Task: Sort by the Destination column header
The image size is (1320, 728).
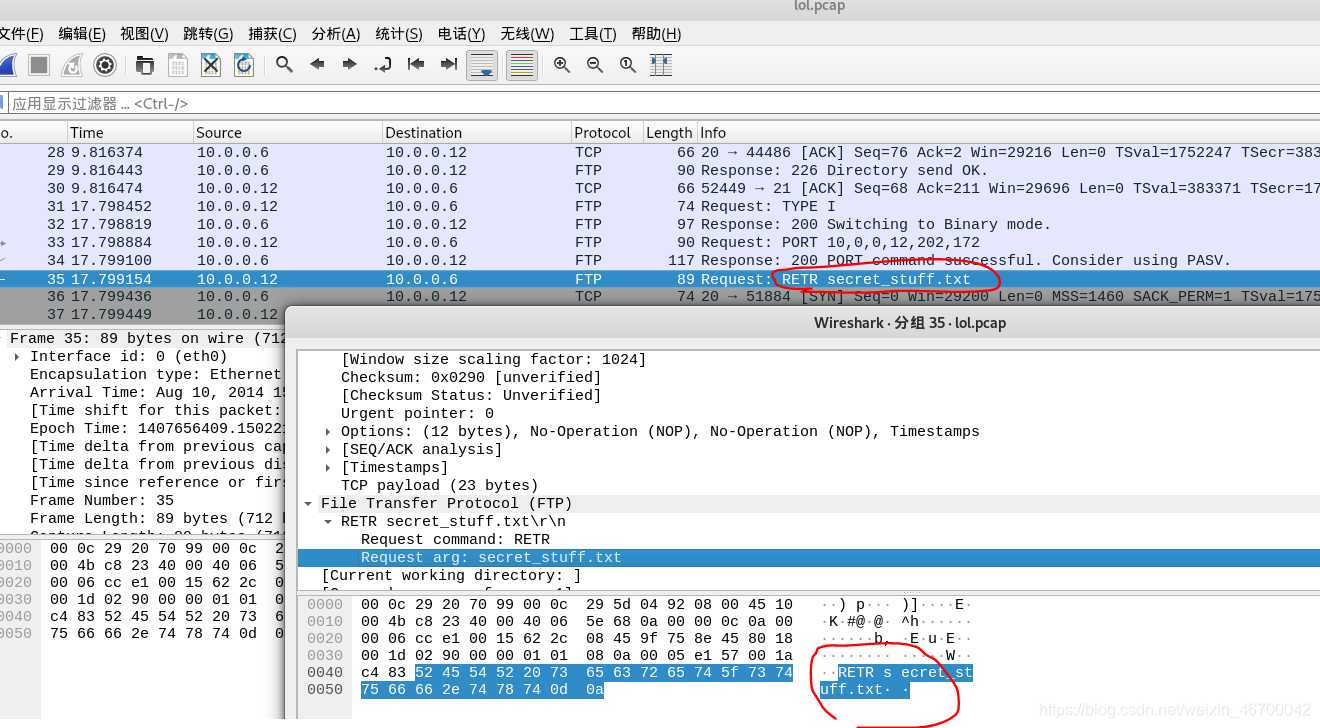Action: click(476, 132)
